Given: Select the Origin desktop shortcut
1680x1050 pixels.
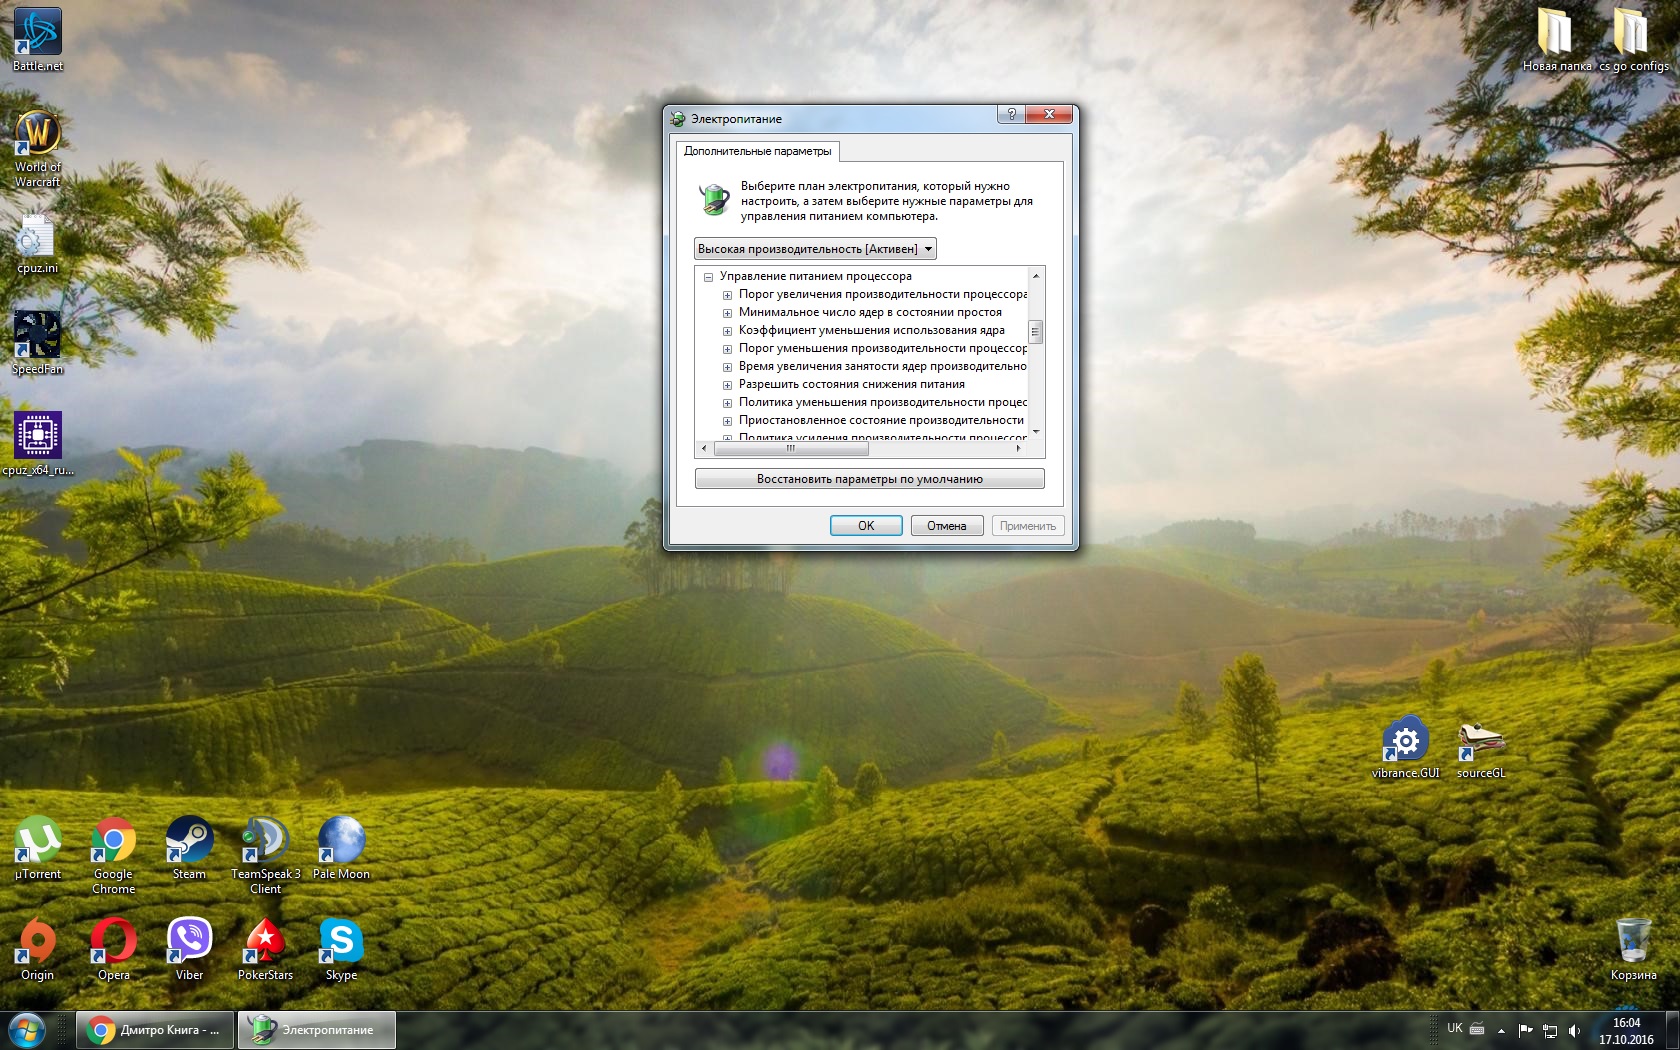Looking at the screenshot, I should click(x=38, y=949).
